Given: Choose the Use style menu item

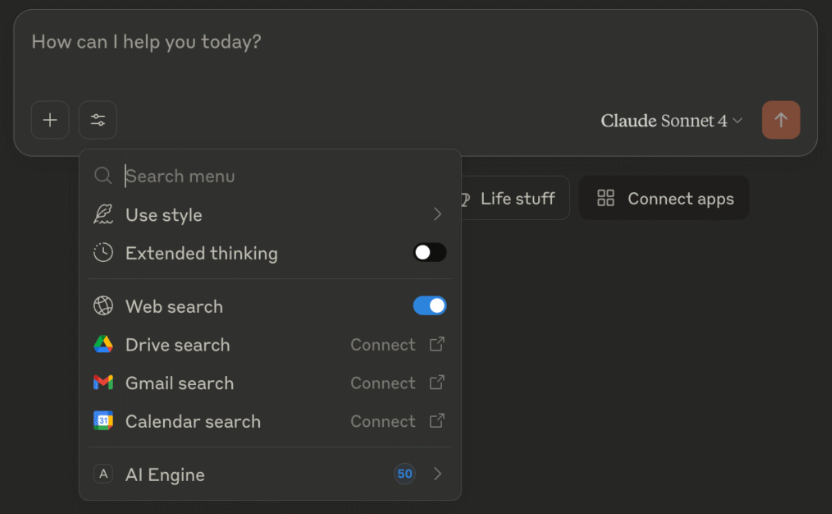Looking at the screenshot, I should click(x=164, y=215).
